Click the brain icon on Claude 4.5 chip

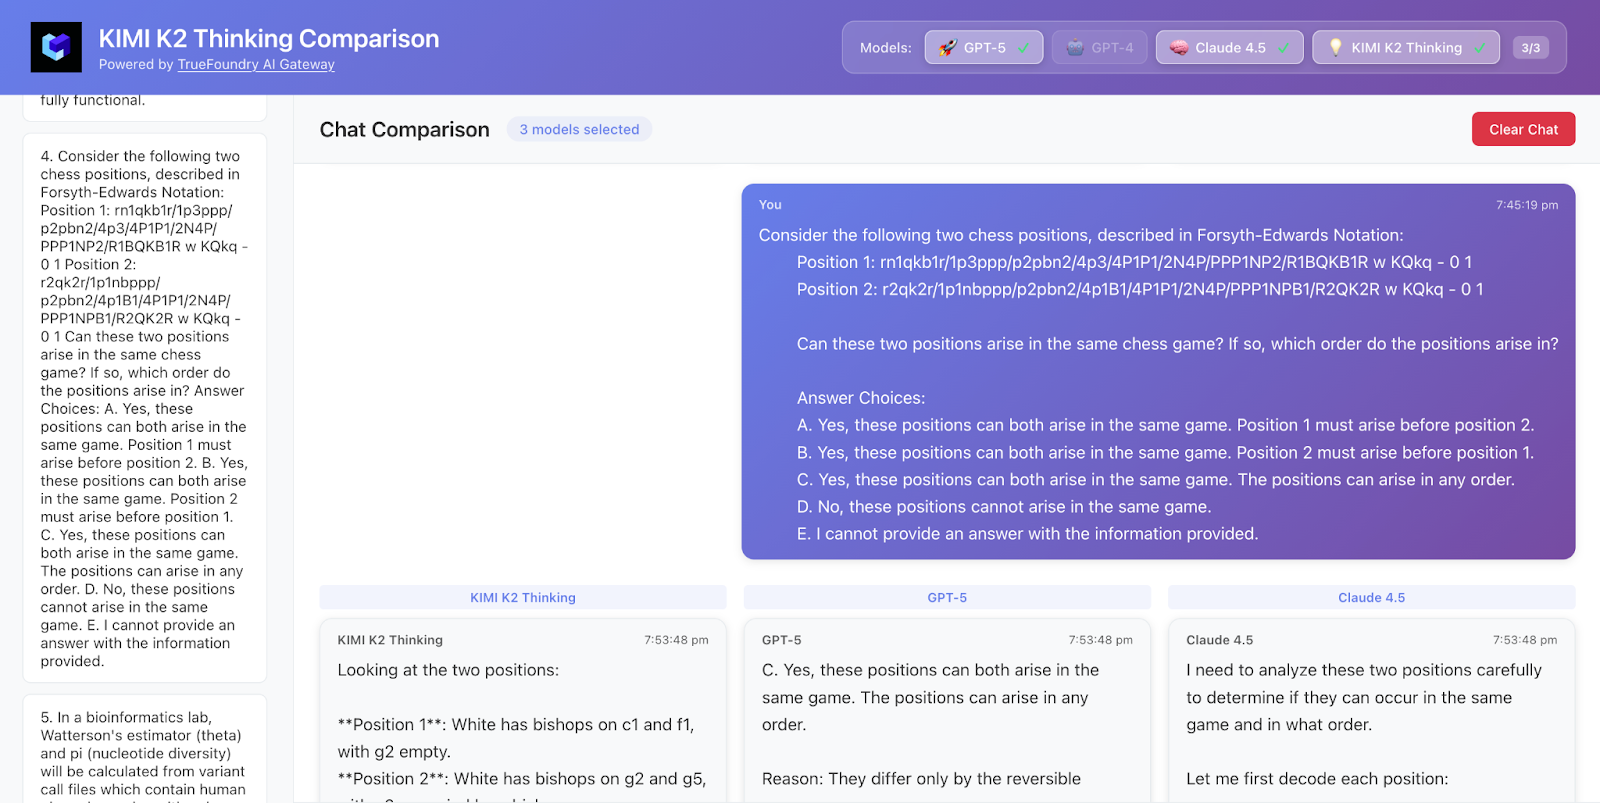(x=1179, y=47)
